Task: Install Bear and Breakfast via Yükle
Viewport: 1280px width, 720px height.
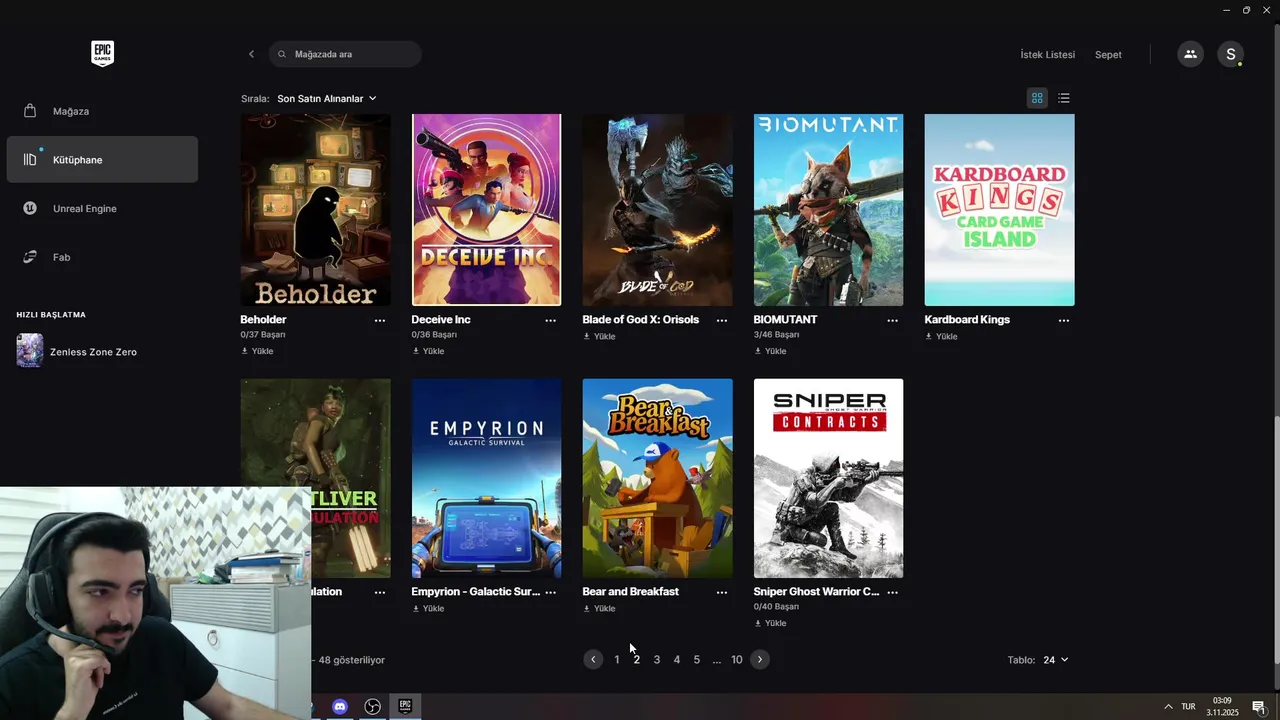Action: (x=599, y=608)
